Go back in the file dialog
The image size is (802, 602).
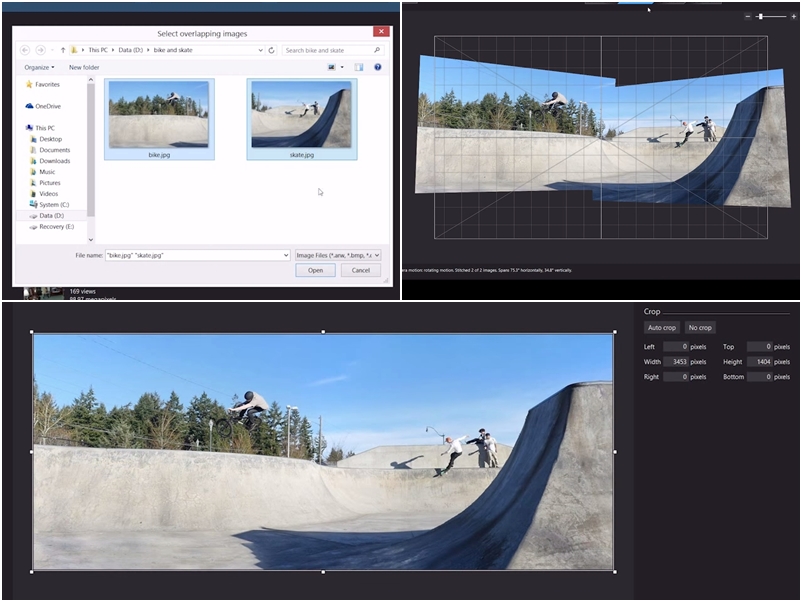coord(25,50)
